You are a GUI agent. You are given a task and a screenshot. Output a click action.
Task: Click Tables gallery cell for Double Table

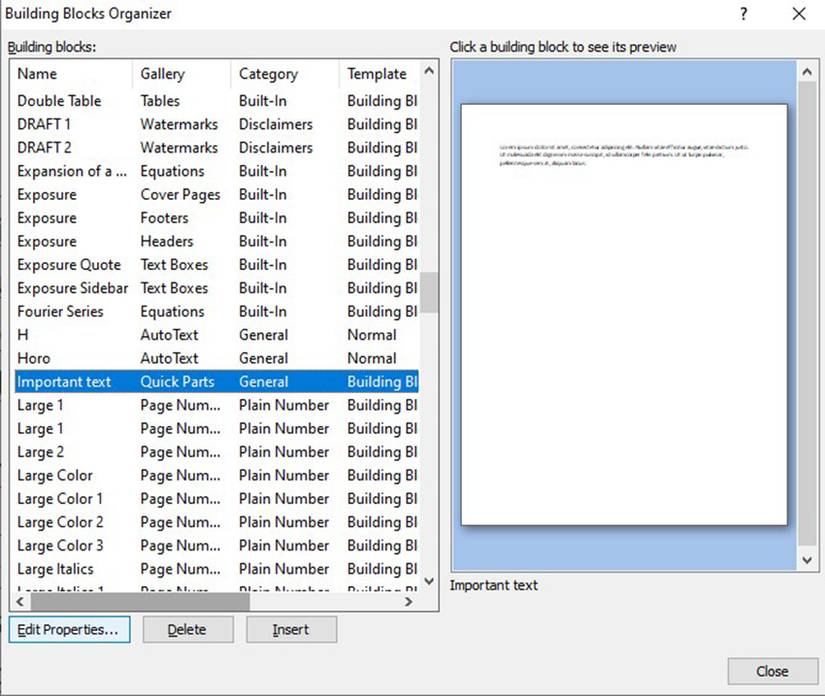pos(160,100)
